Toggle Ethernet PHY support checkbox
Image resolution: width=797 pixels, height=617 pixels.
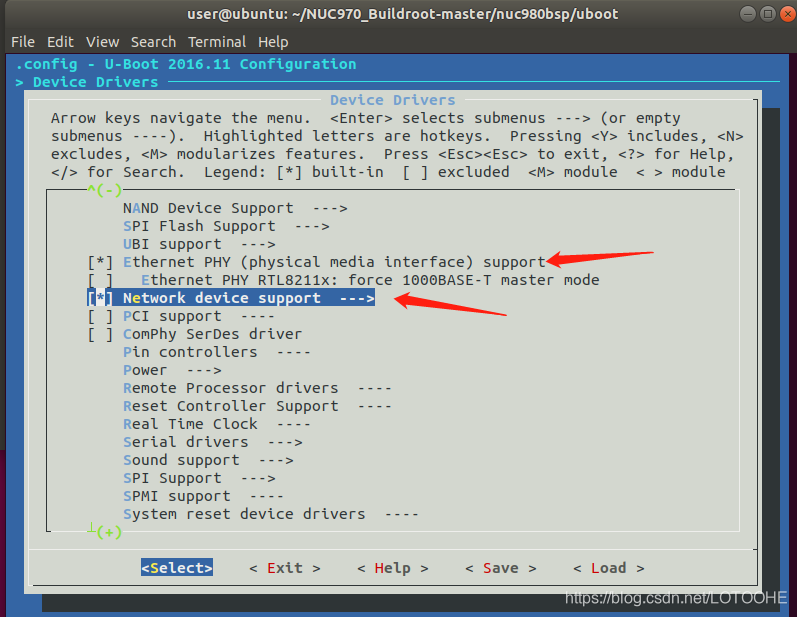pyautogui.click(x=100, y=262)
